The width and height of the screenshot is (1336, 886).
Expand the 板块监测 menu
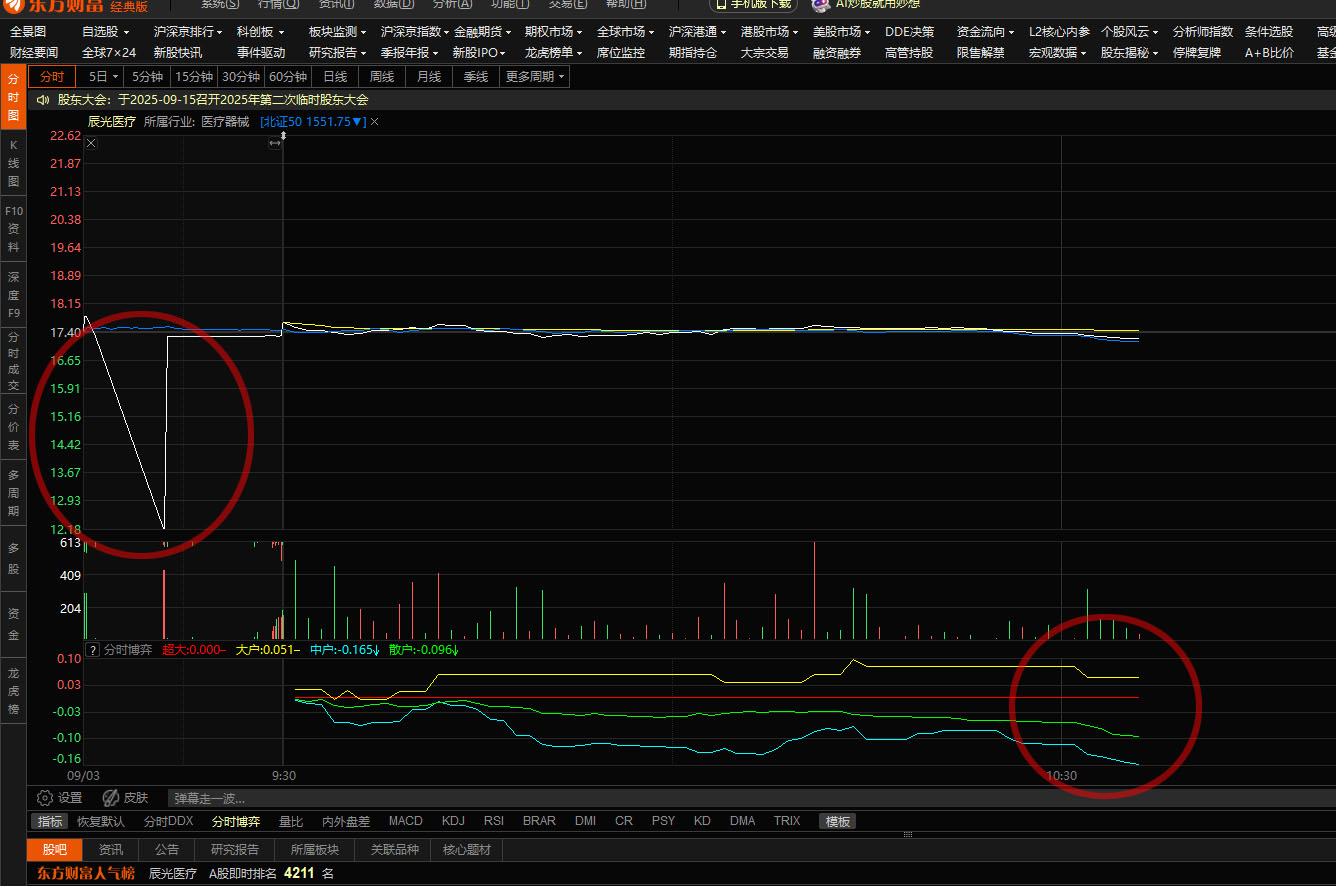coord(337,32)
